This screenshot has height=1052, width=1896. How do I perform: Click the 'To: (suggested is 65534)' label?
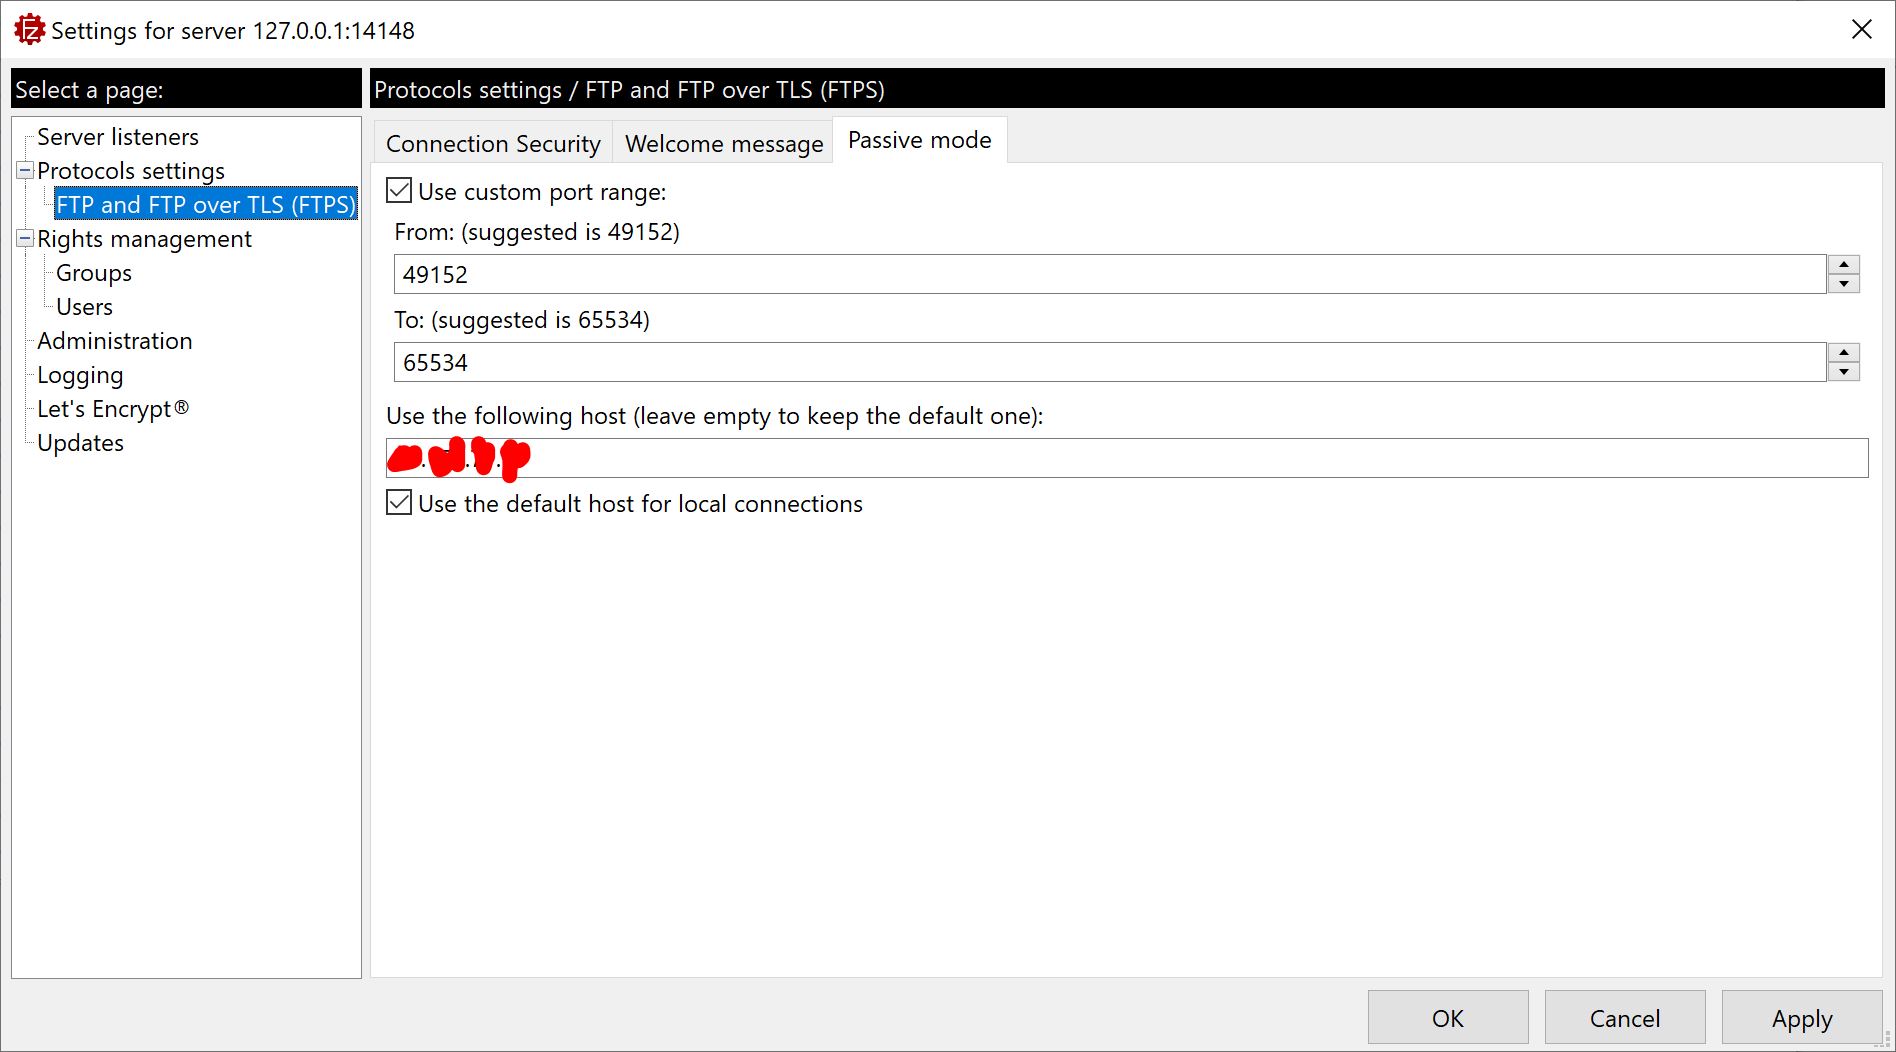(522, 320)
